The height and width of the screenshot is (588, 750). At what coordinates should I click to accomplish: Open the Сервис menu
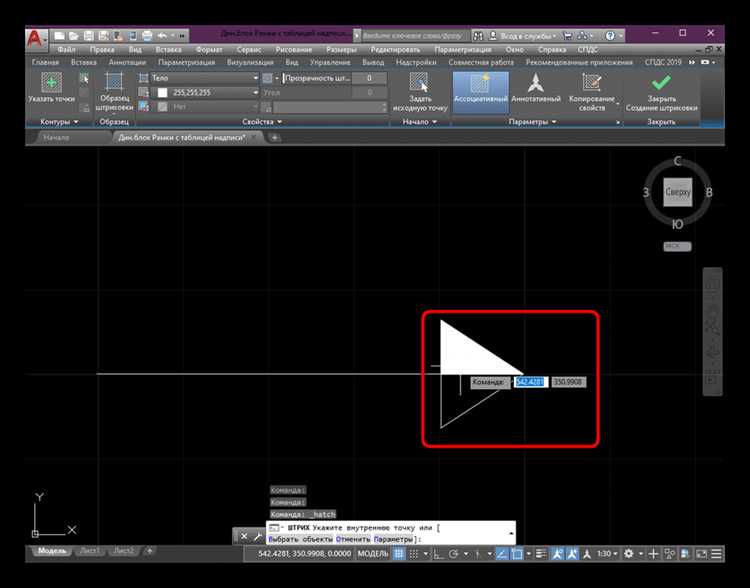pyautogui.click(x=249, y=49)
